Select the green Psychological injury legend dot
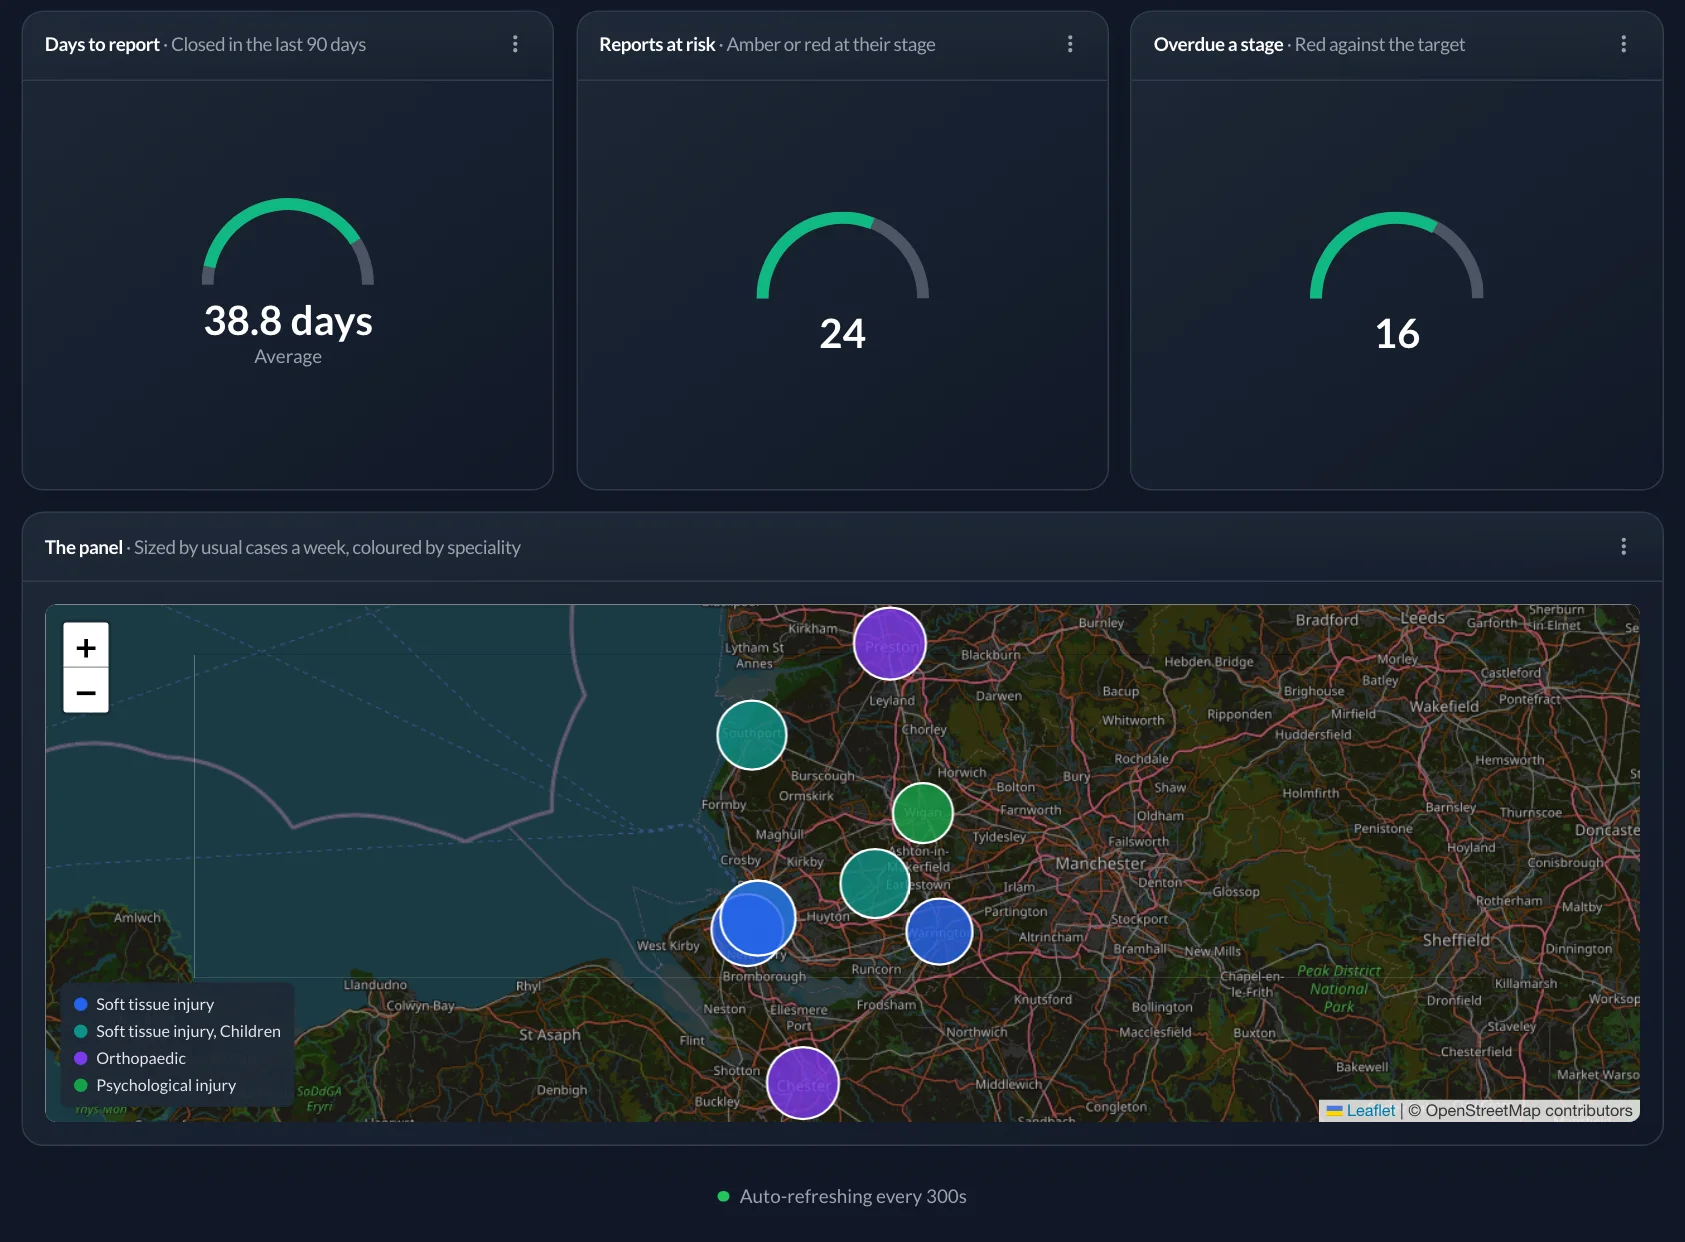The height and width of the screenshot is (1242, 1685). point(81,1085)
